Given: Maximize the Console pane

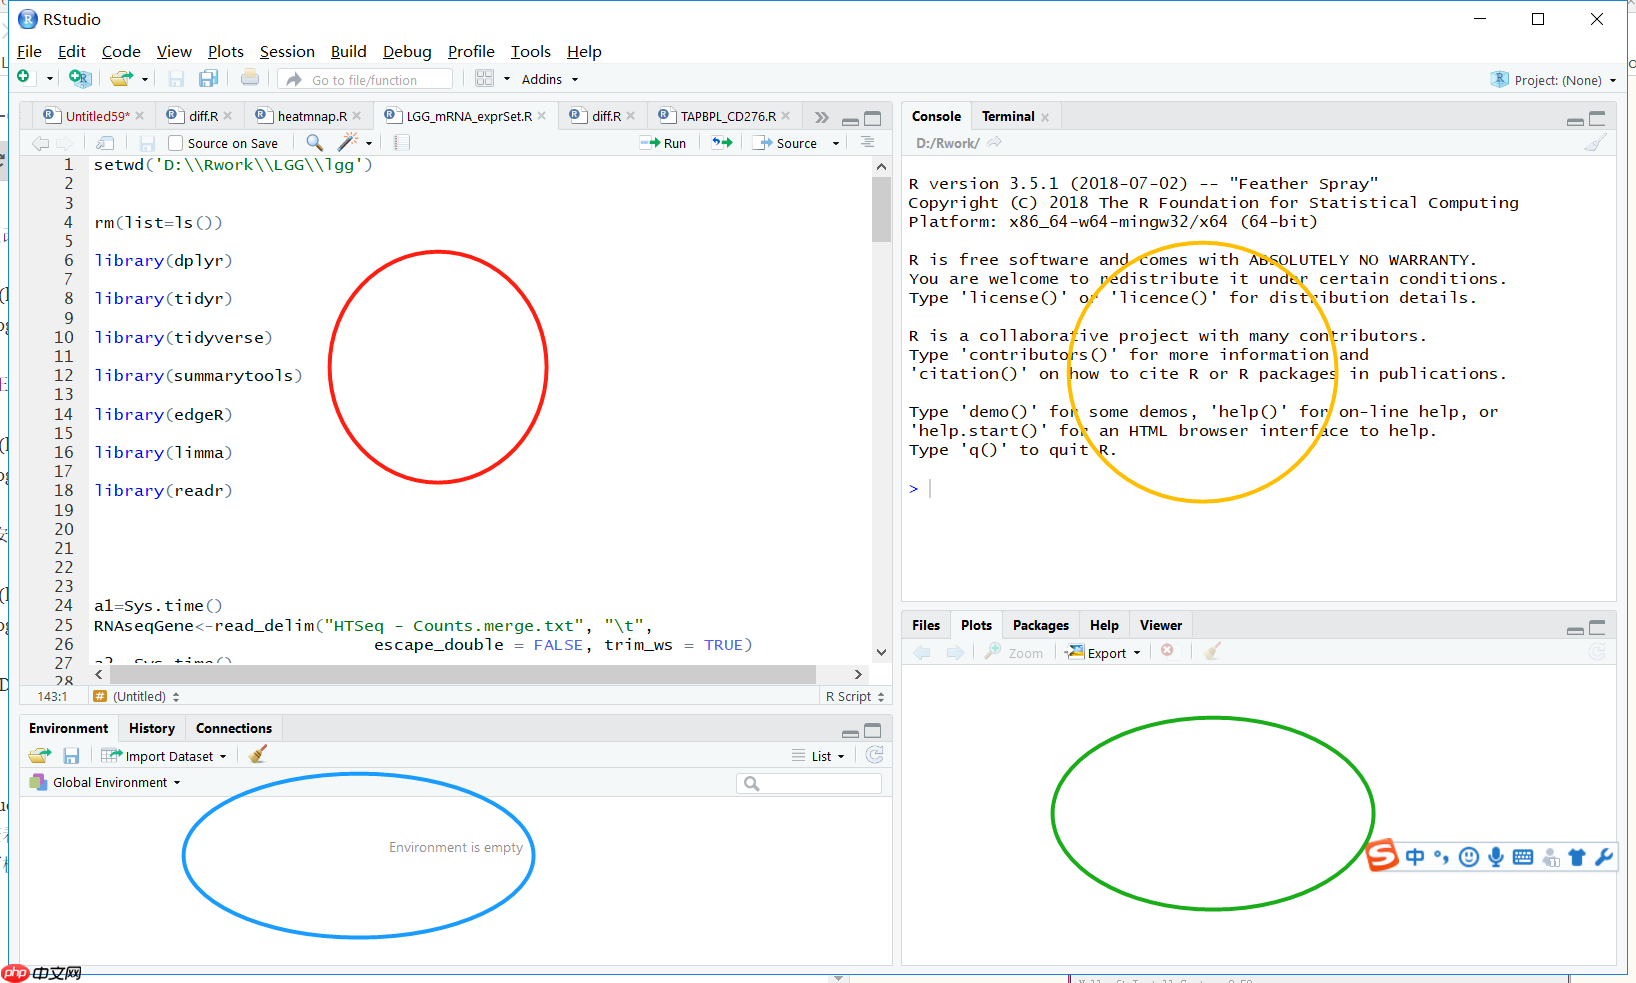Looking at the screenshot, I should click(1597, 118).
